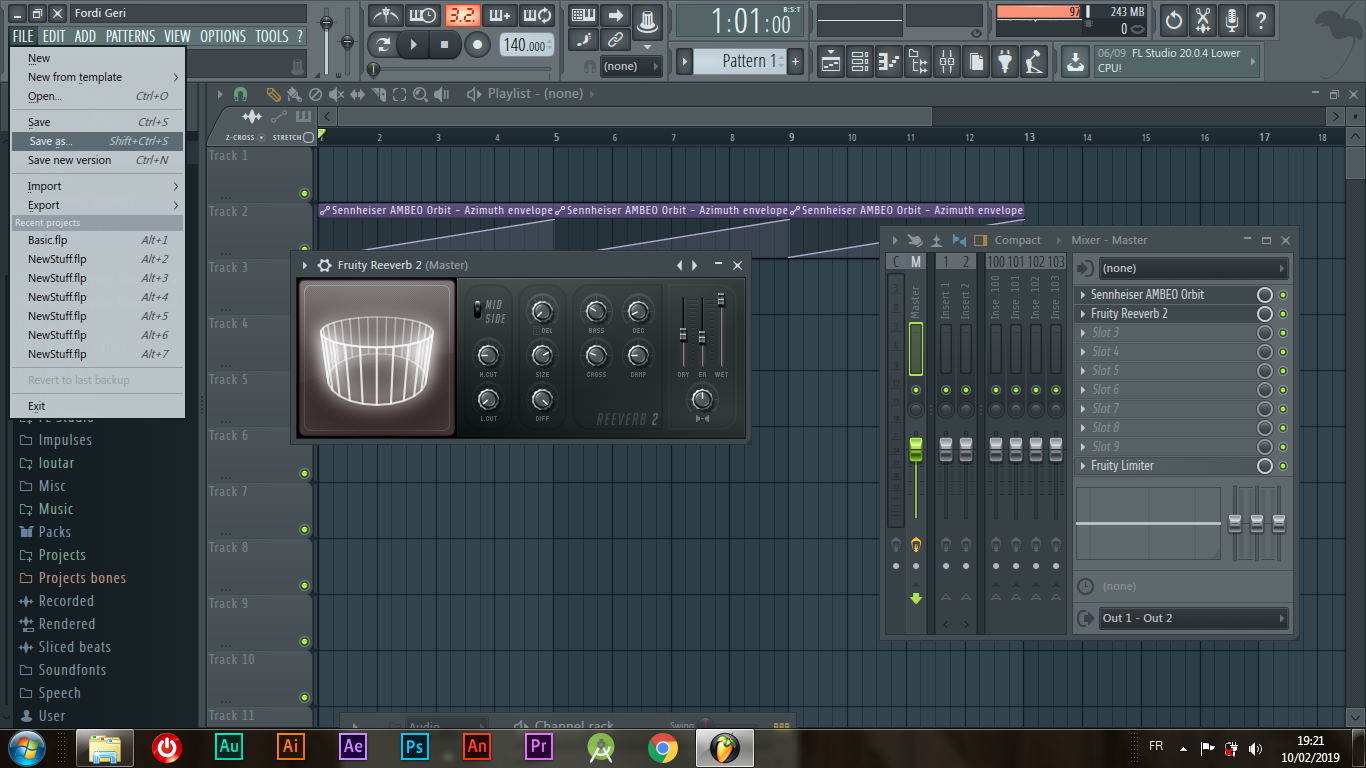1366x768 pixels.
Task: Click the Stop button
Action: tap(445, 44)
